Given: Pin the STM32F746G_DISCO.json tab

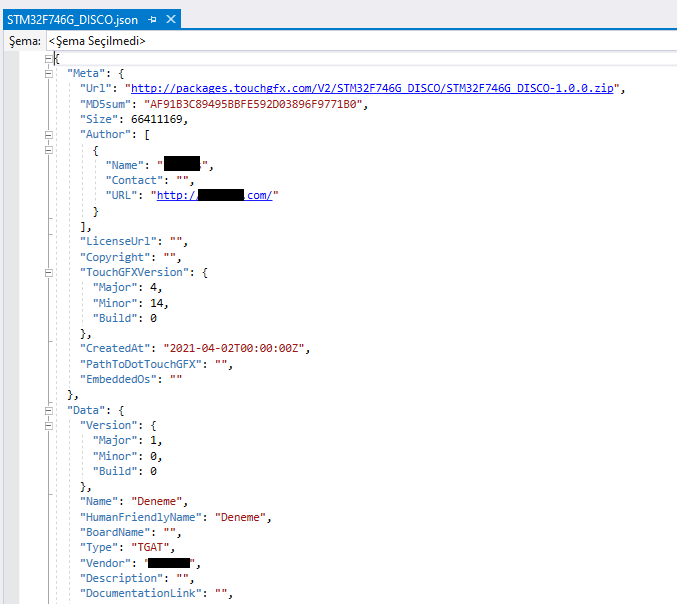Looking at the screenshot, I should [152, 19].
